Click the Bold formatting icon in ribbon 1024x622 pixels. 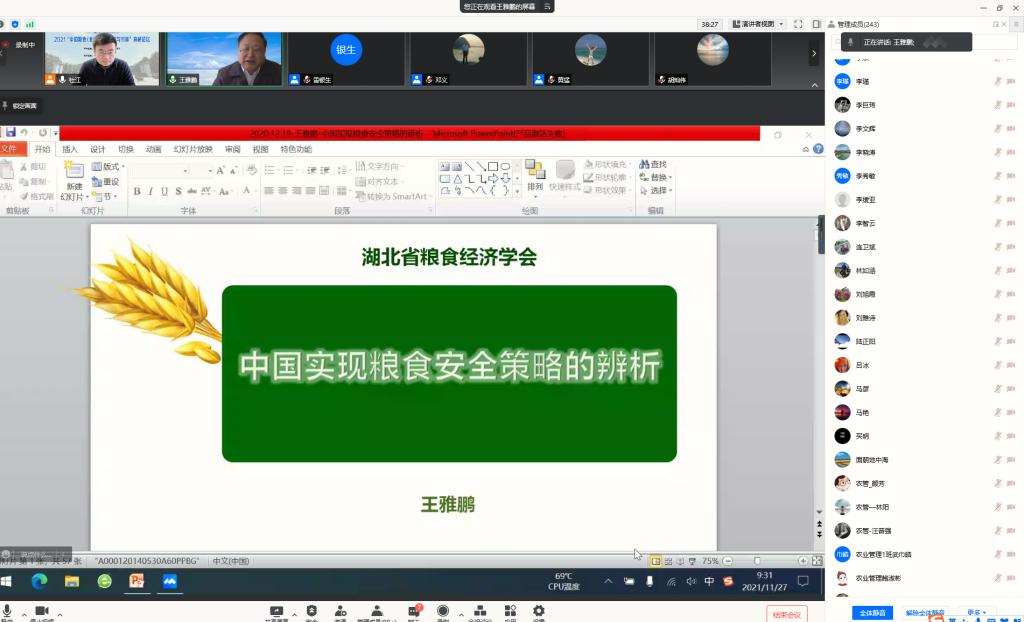coord(137,191)
